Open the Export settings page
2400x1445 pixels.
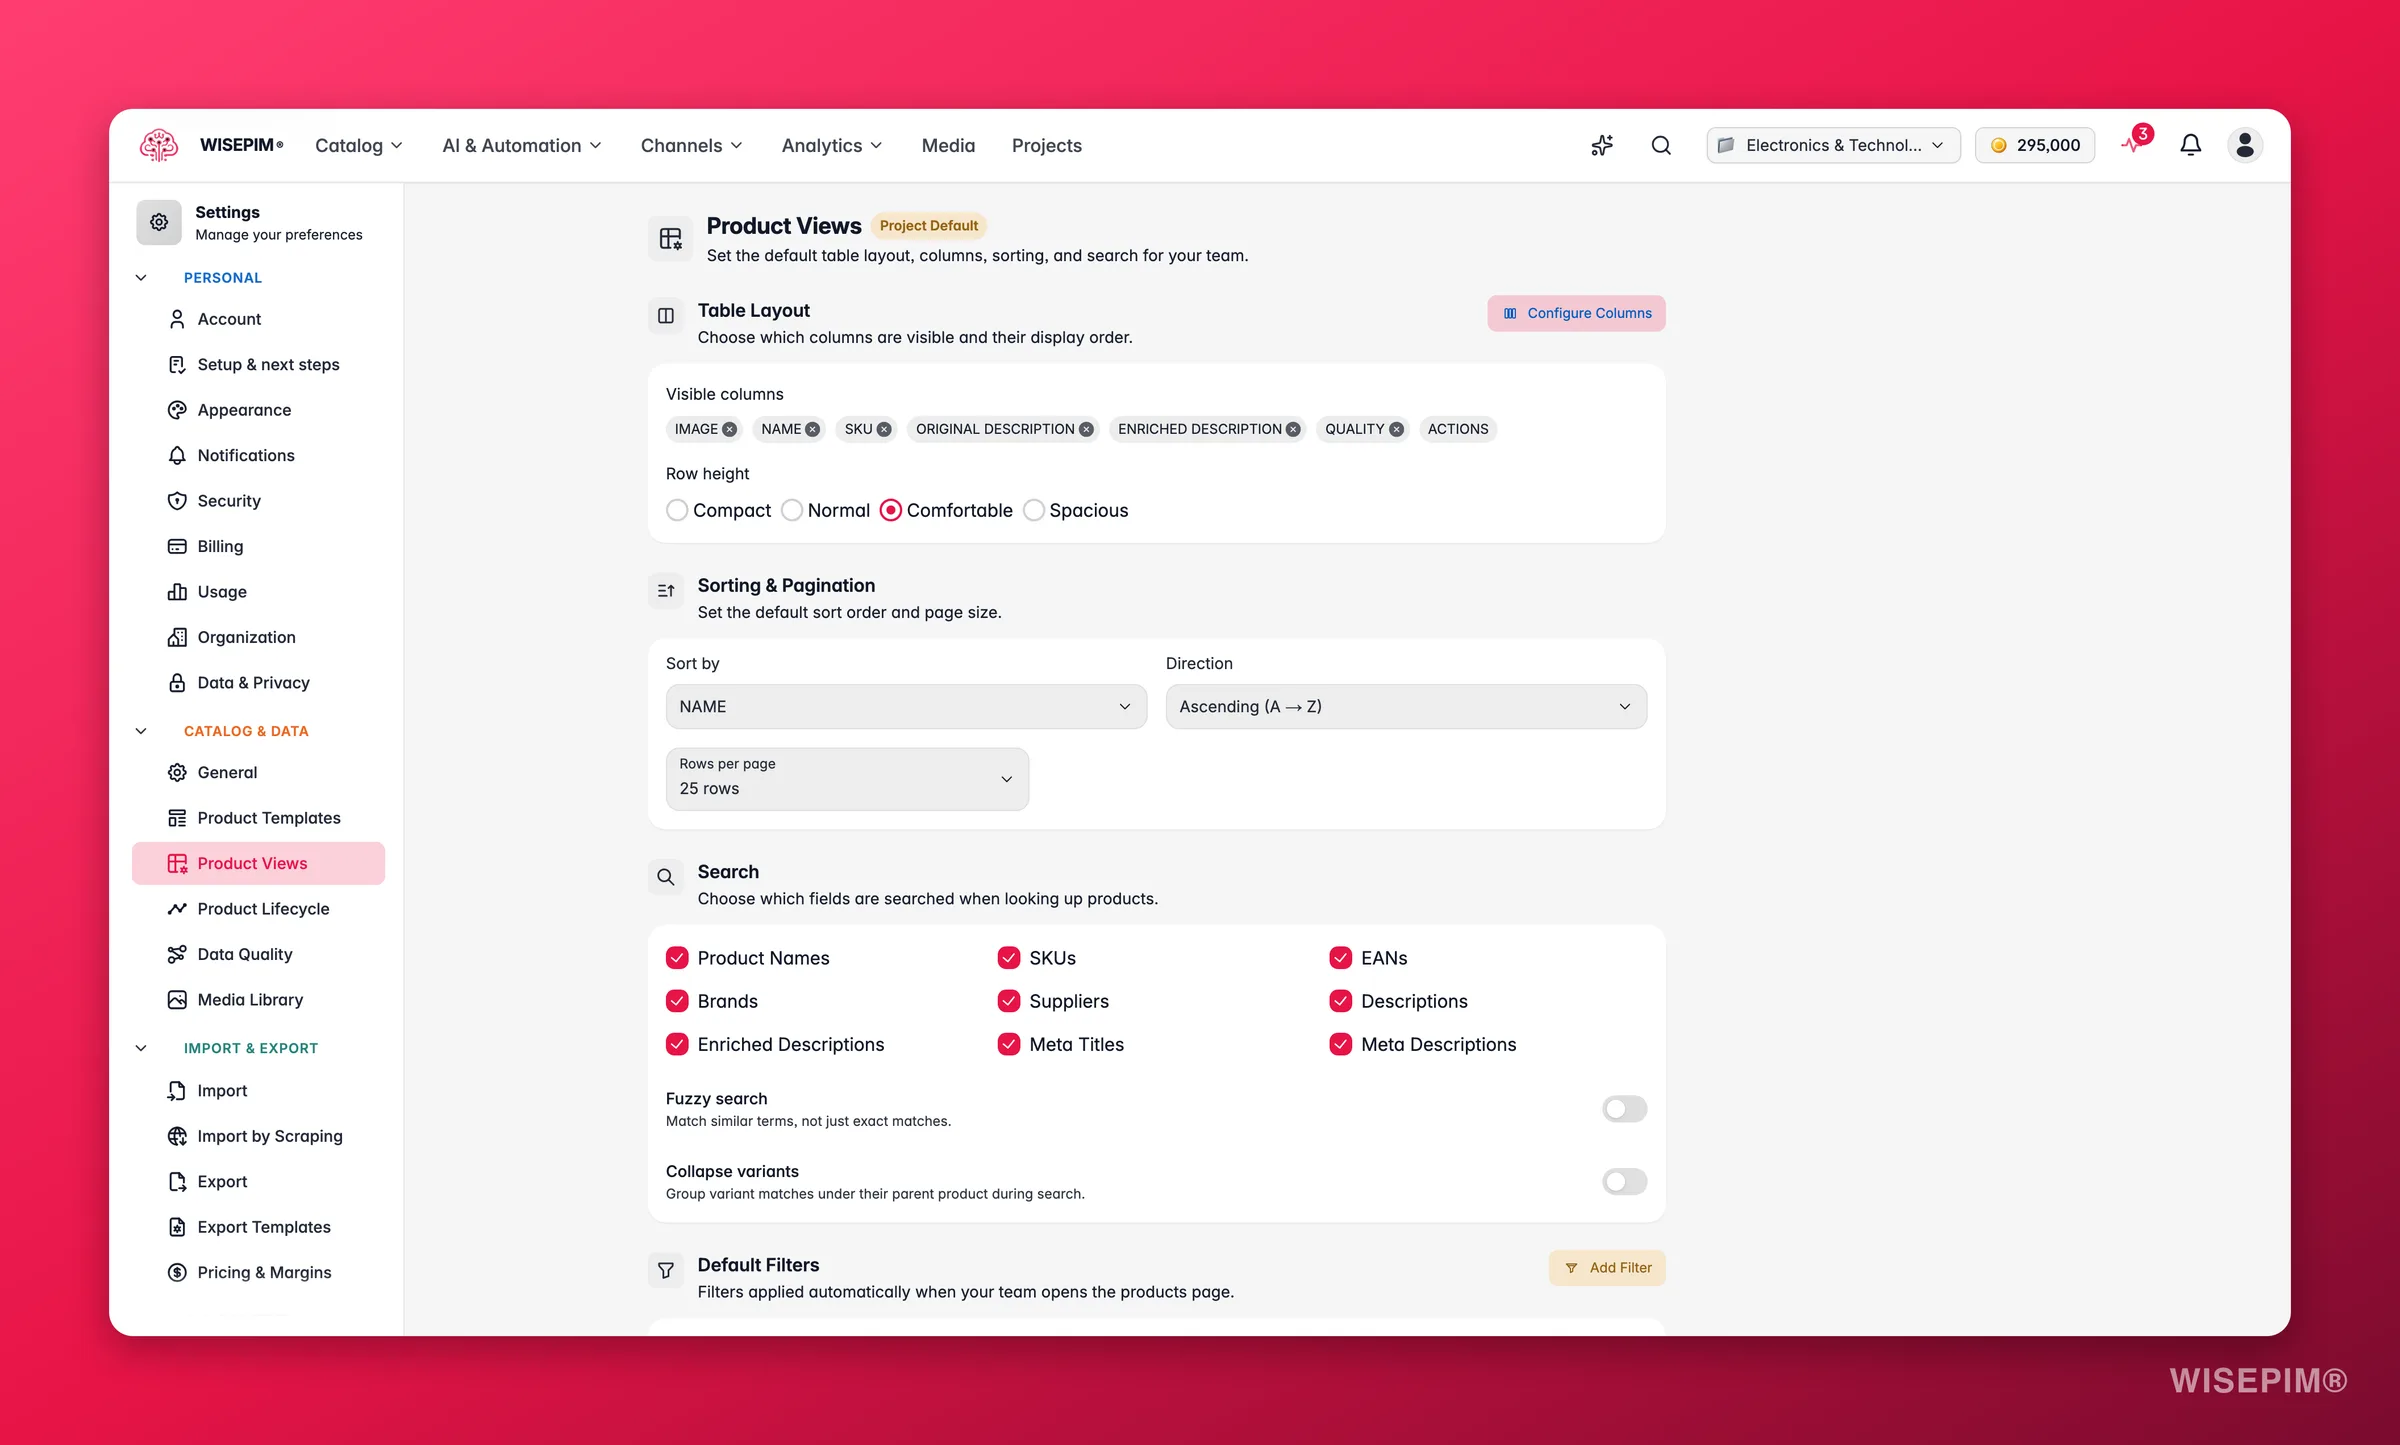point(259,1182)
